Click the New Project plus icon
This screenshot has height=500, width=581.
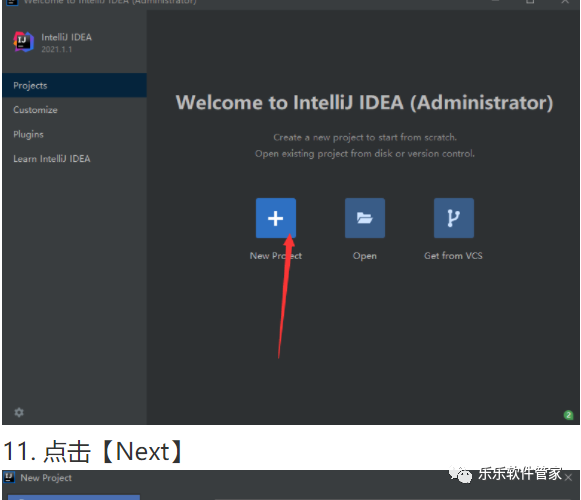pos(276,218)
